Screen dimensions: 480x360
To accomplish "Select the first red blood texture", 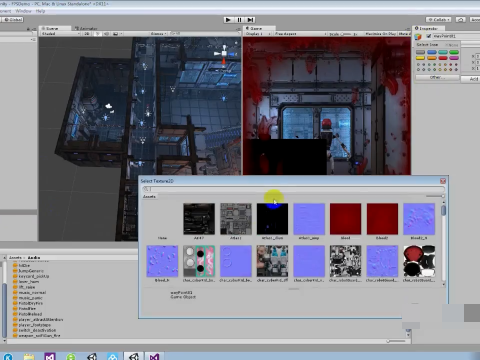I will (x=346, y=219).
